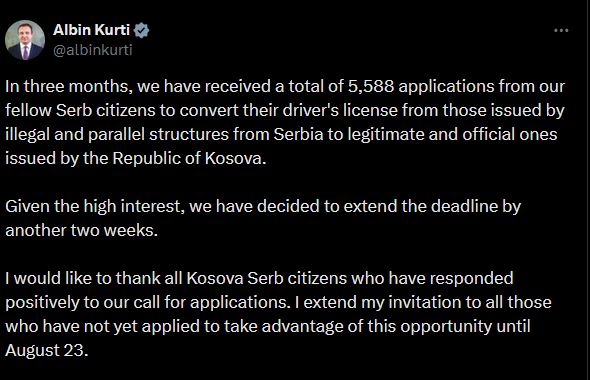Click the words 'In three months'
Screen dimensions: 590x380
(67, 87)
